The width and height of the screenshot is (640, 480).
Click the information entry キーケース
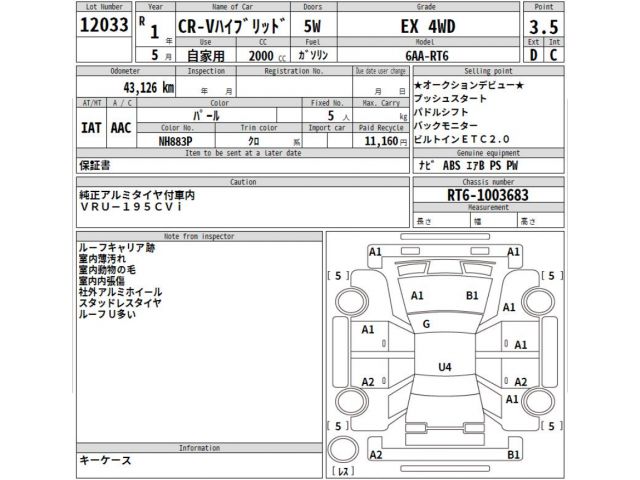click(x=105, y=460)
